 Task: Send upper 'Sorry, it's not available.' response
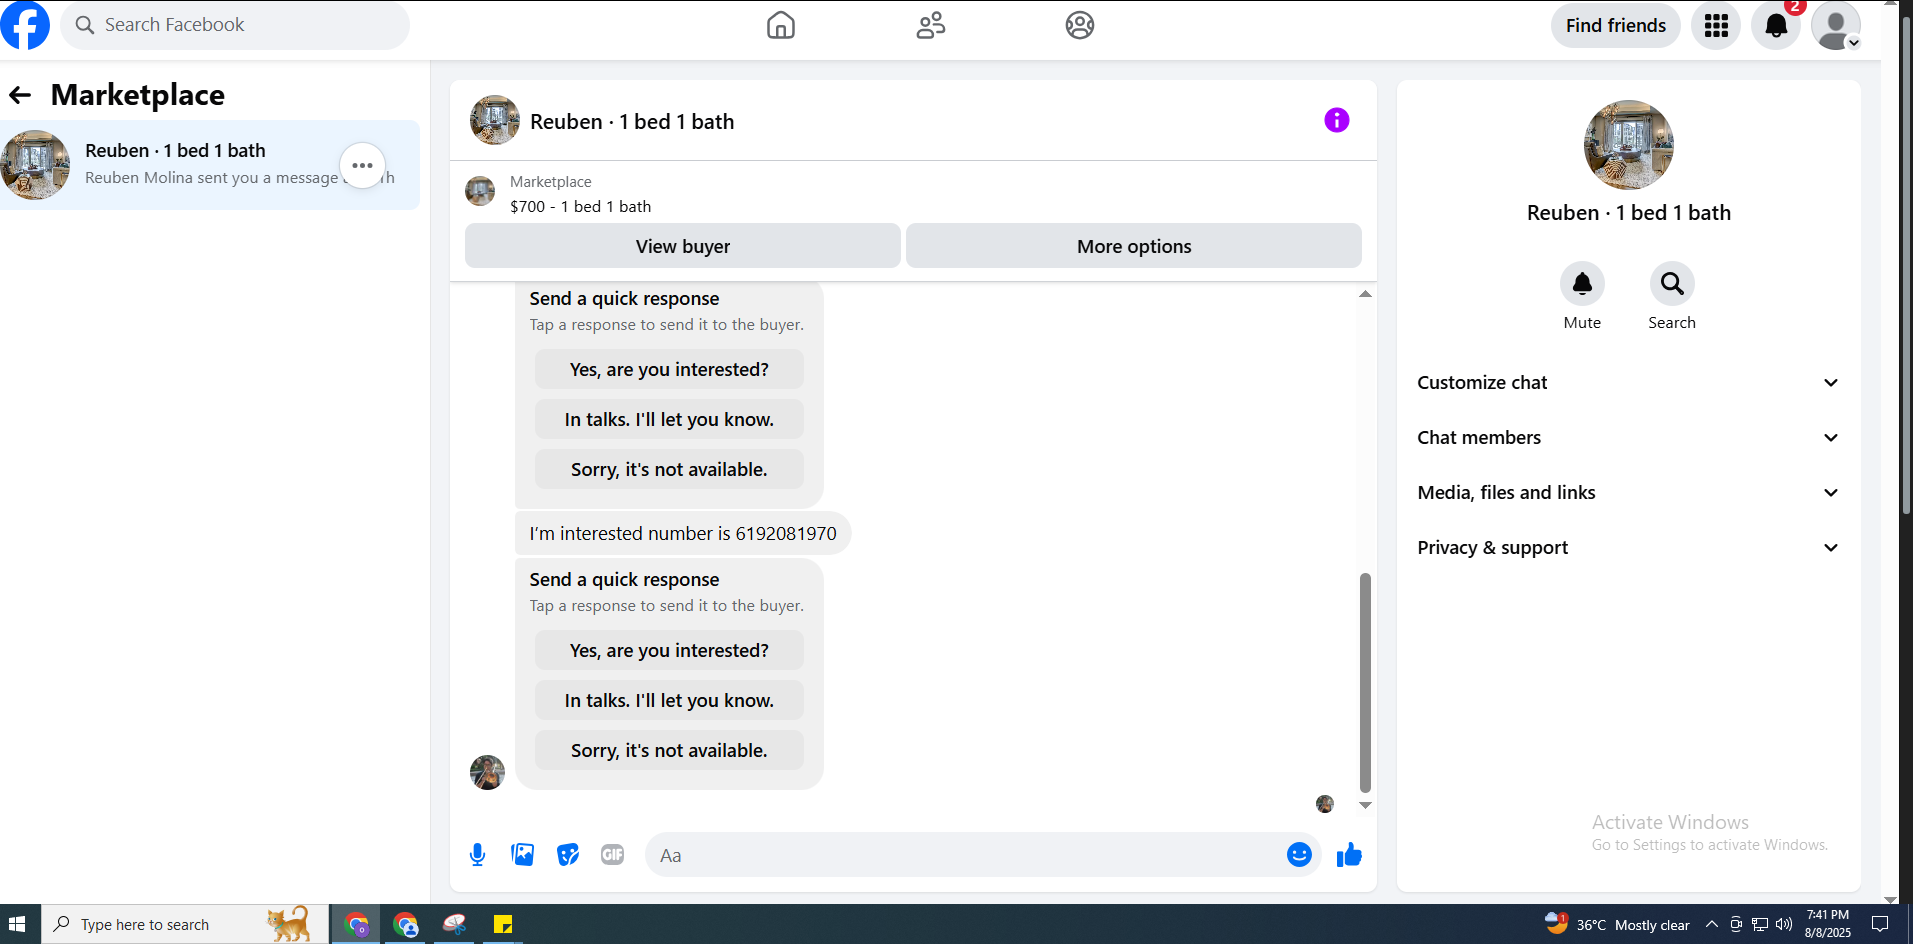pos(669,469)
